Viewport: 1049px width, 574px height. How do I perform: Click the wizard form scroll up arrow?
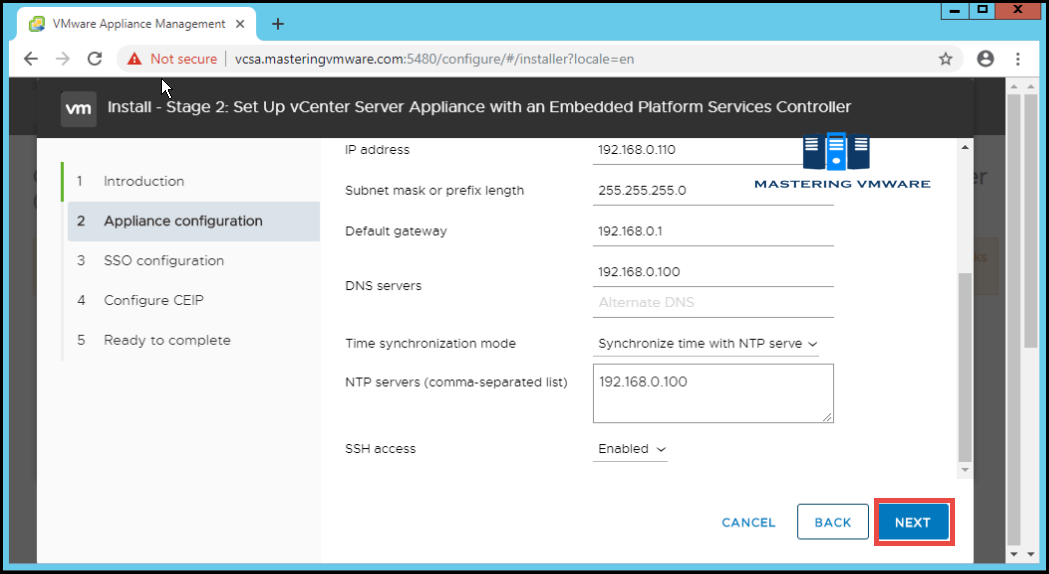[x=964, y=147]
